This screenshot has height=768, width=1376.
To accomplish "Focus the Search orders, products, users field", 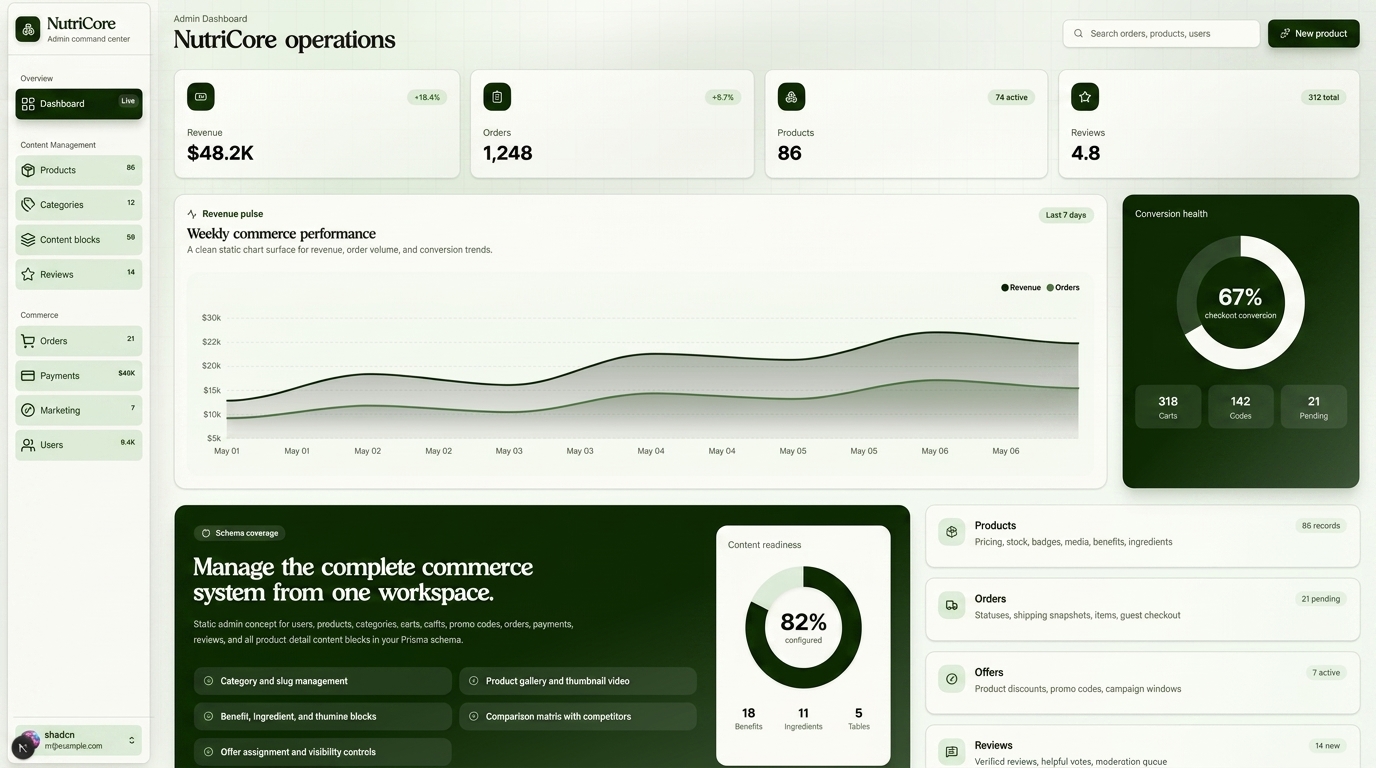I will click(1161, 33).
